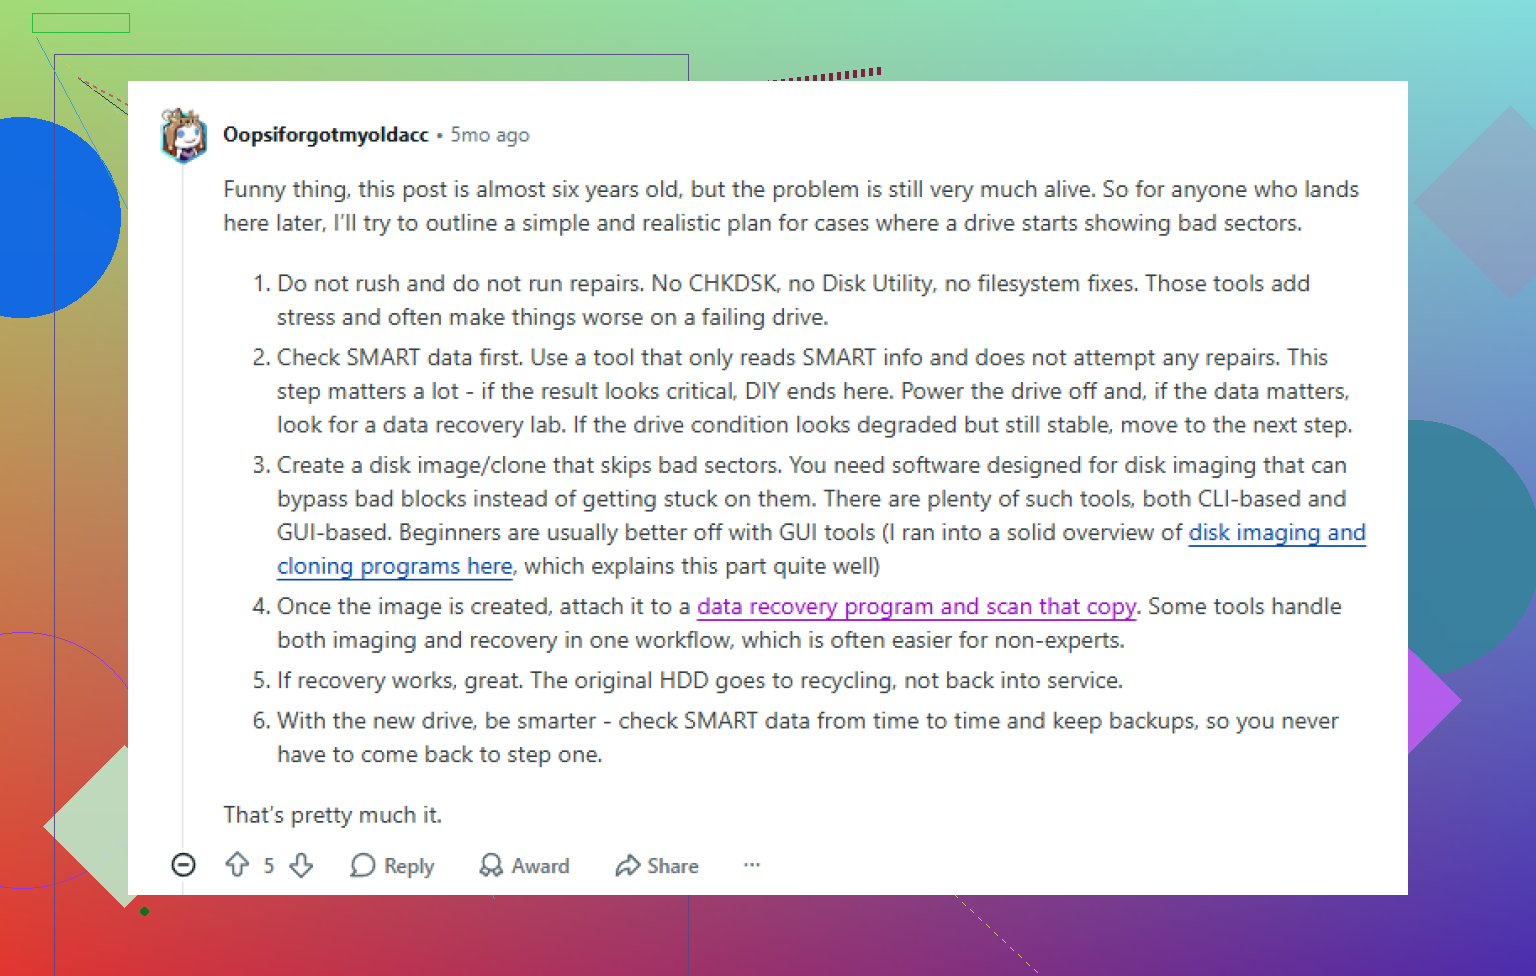The image size is (1536, 976).
Task: Downvote the comment with the down arrow
Action: click(301, 865)
